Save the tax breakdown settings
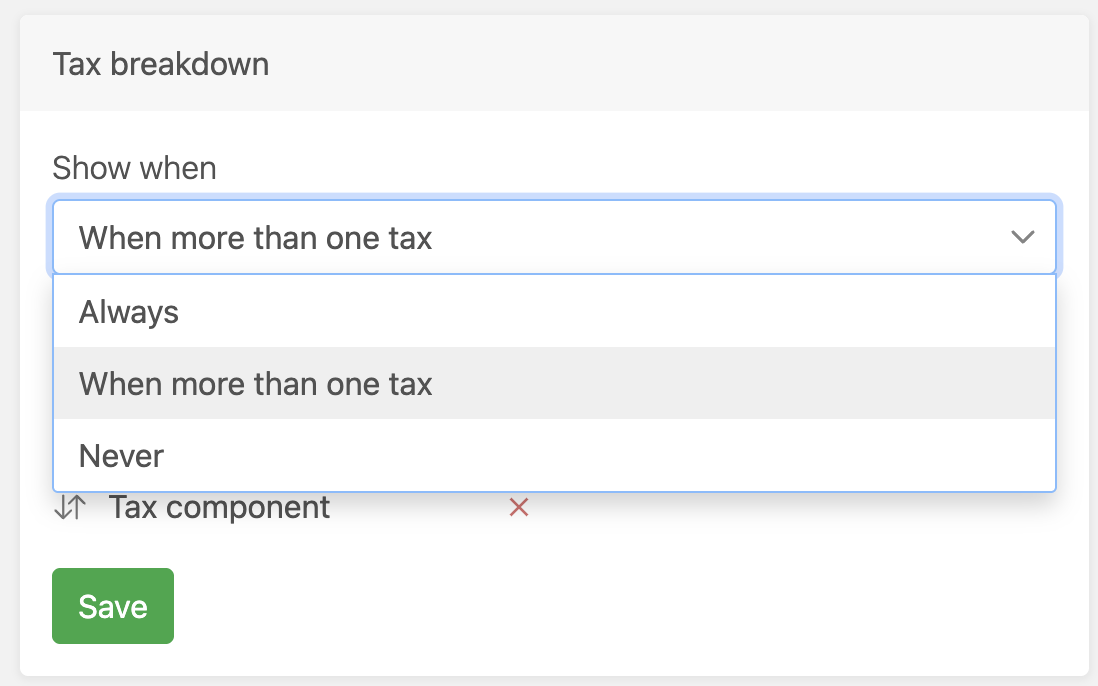Screen dimensions: 1098x686 pos(113,606)
